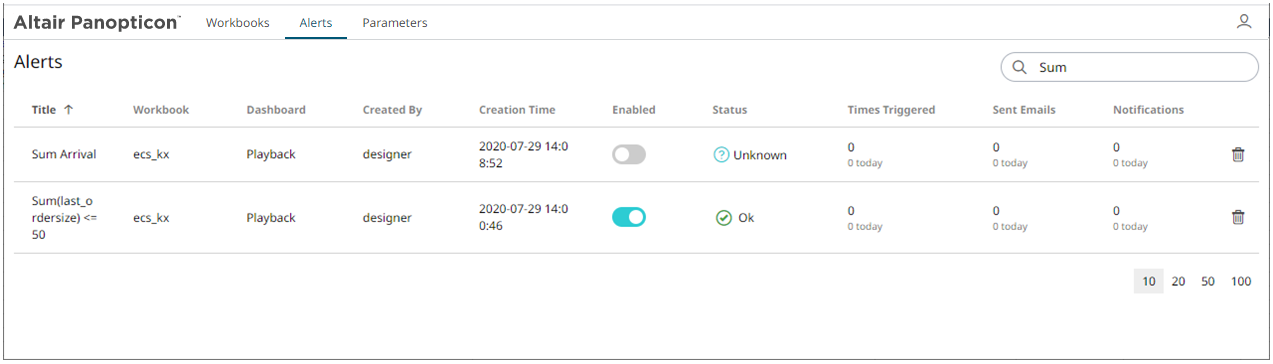Sort alerts by Creation Time column
The image size is (1273, 364).
click(x=517, y=110)
